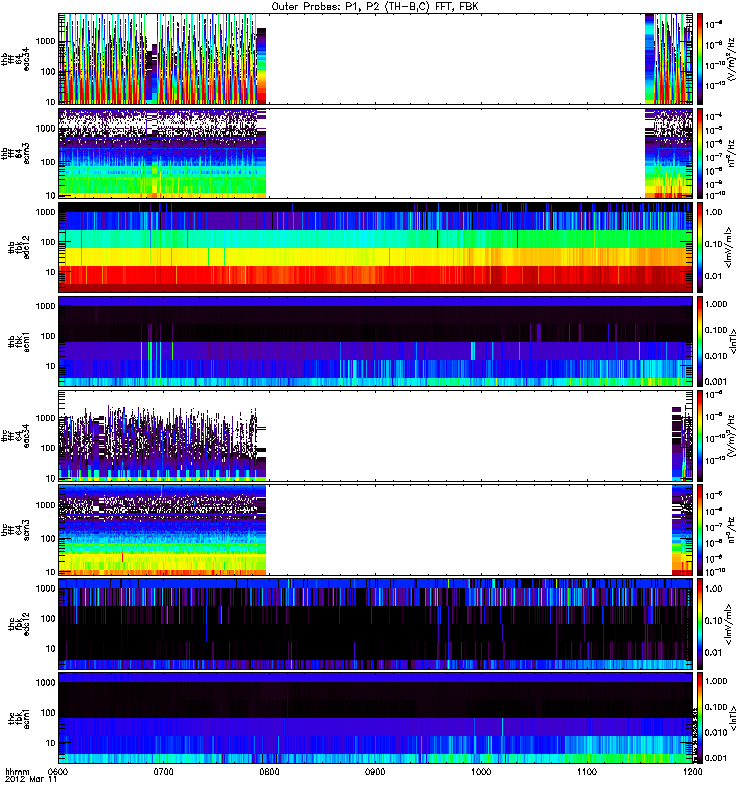Click the 'thc fff 64 scm3' y-axis title

click(16, 530)
